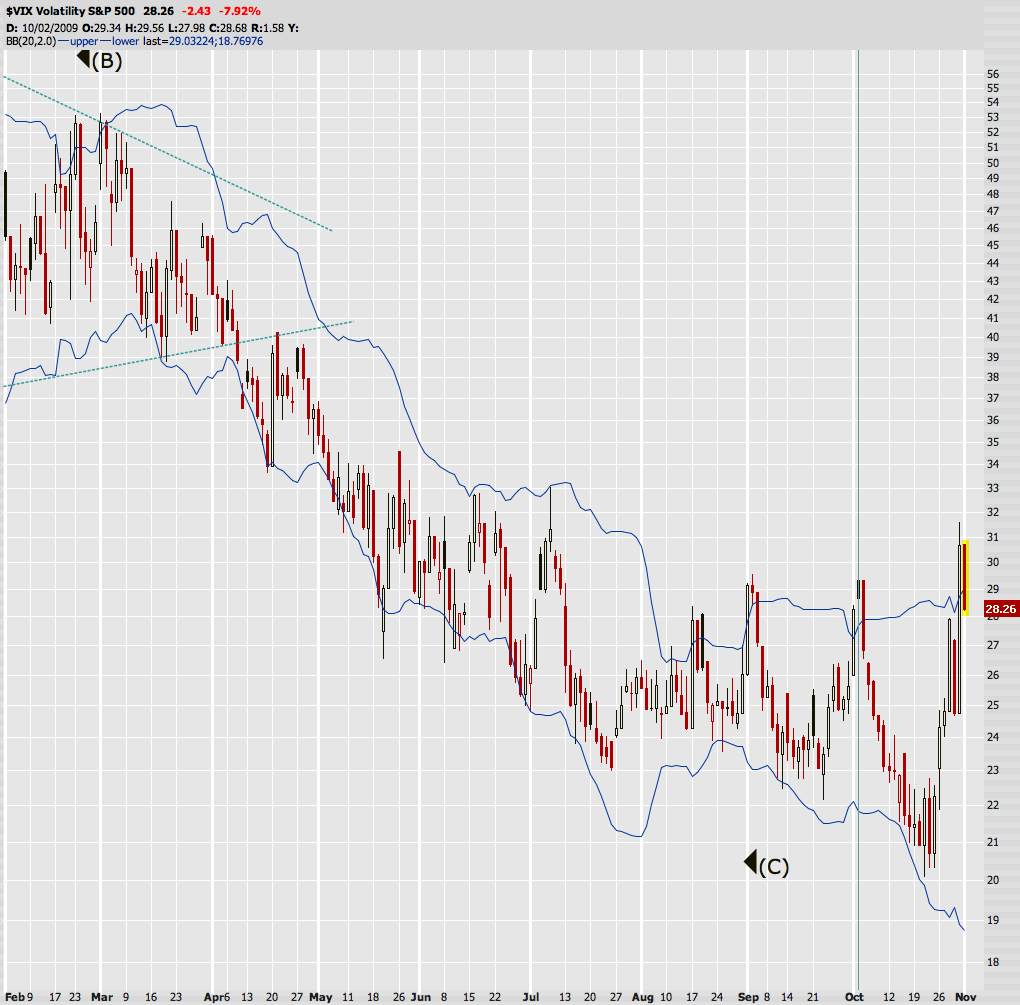Viewport: 1020px width, 1005px height.
Task: Click the 18 price level on axis
Action: coord(993,962)
